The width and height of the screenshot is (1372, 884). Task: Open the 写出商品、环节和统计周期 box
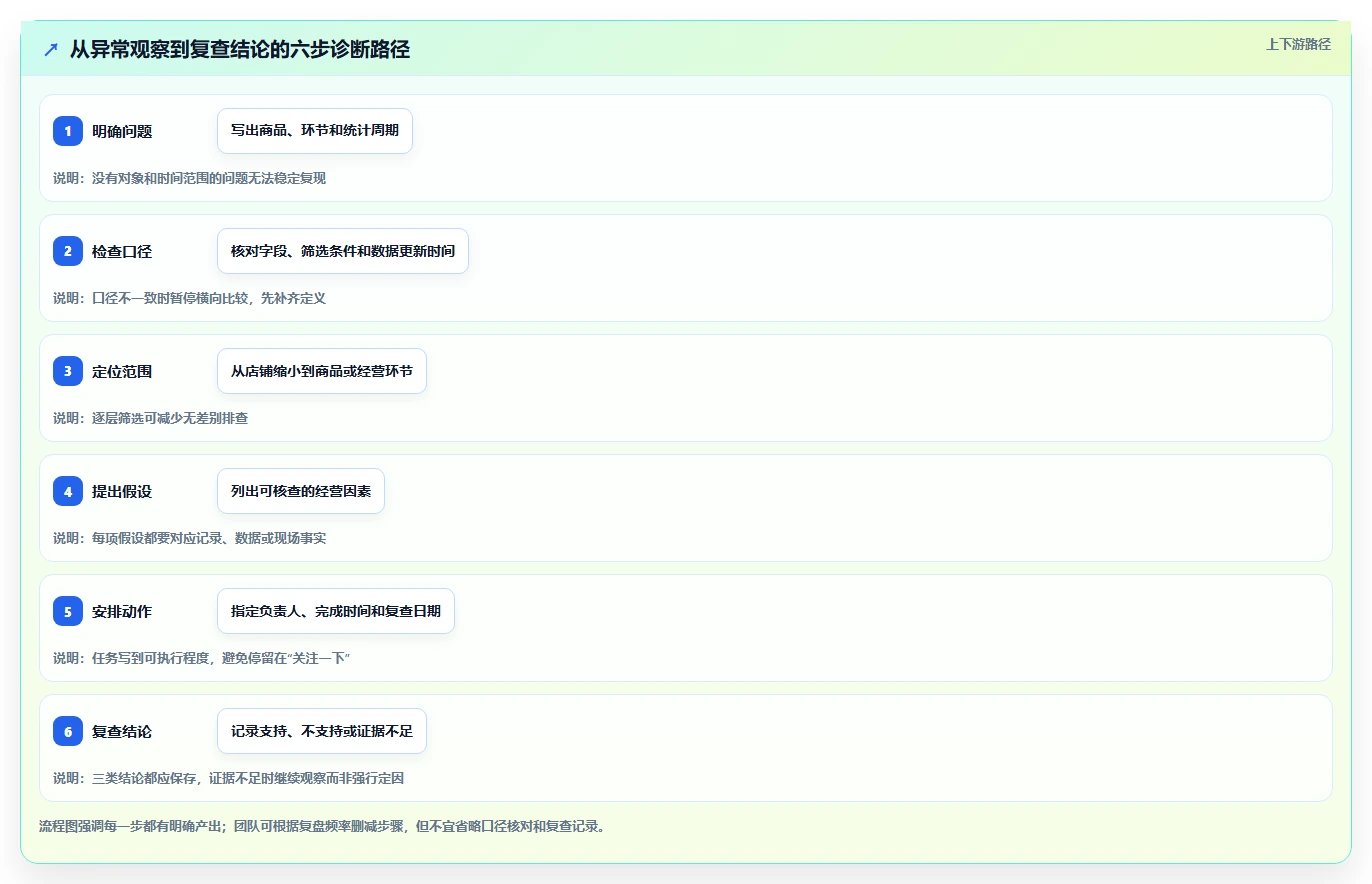click(x=315, y=131)
